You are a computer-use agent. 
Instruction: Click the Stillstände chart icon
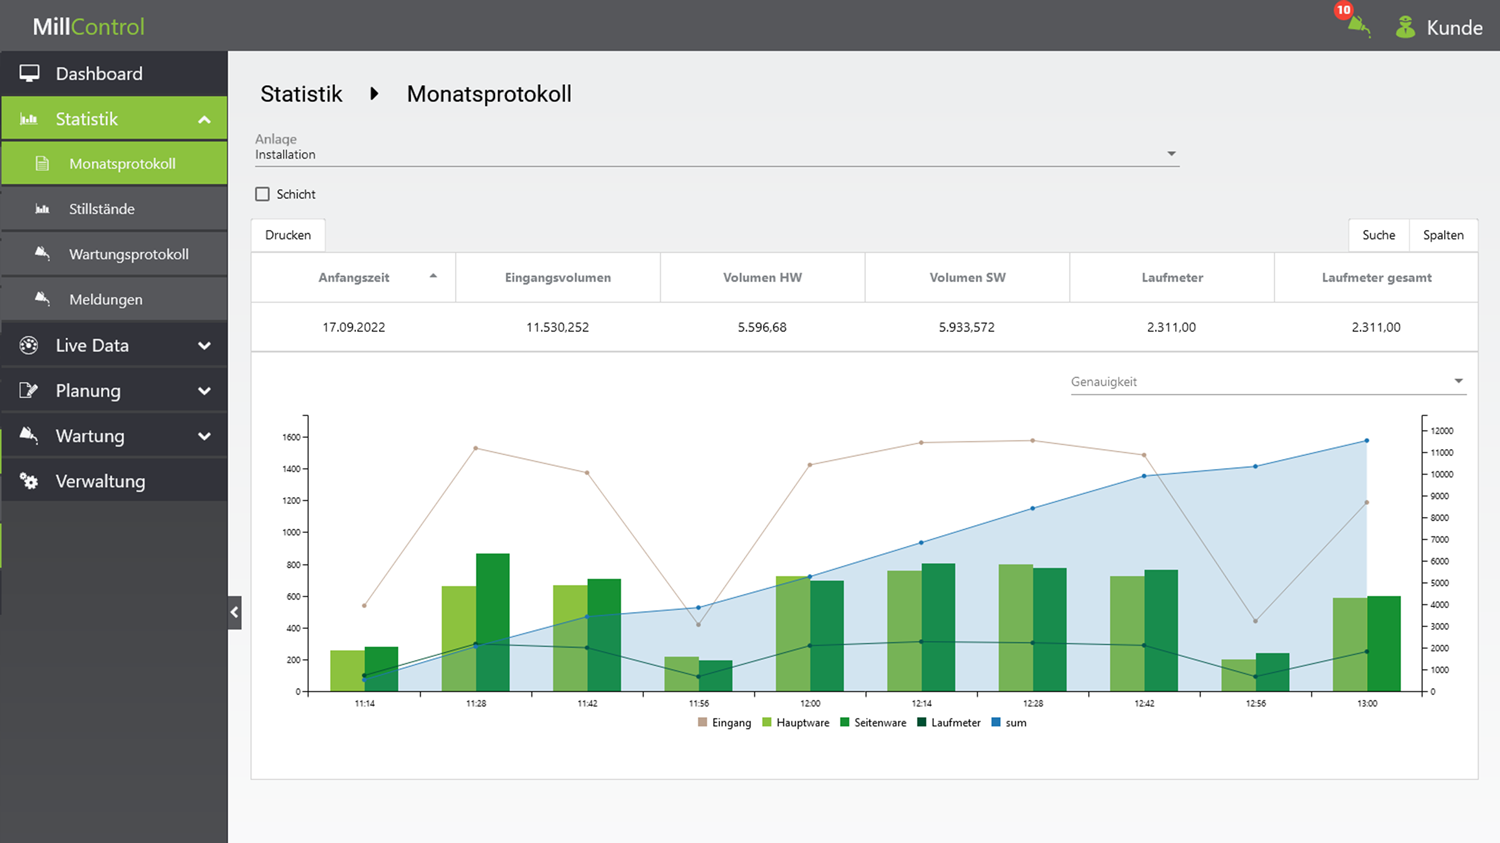click(42, 209)
